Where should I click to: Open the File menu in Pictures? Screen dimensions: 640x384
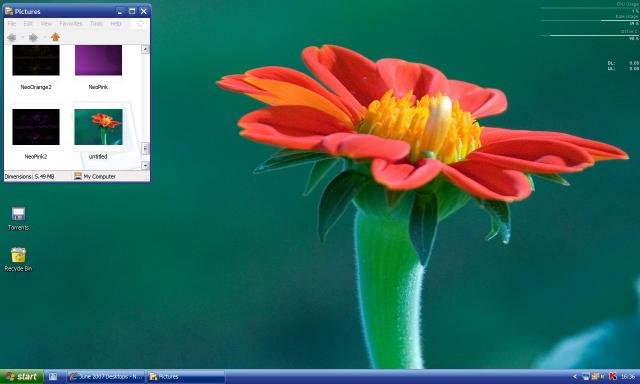12,24
